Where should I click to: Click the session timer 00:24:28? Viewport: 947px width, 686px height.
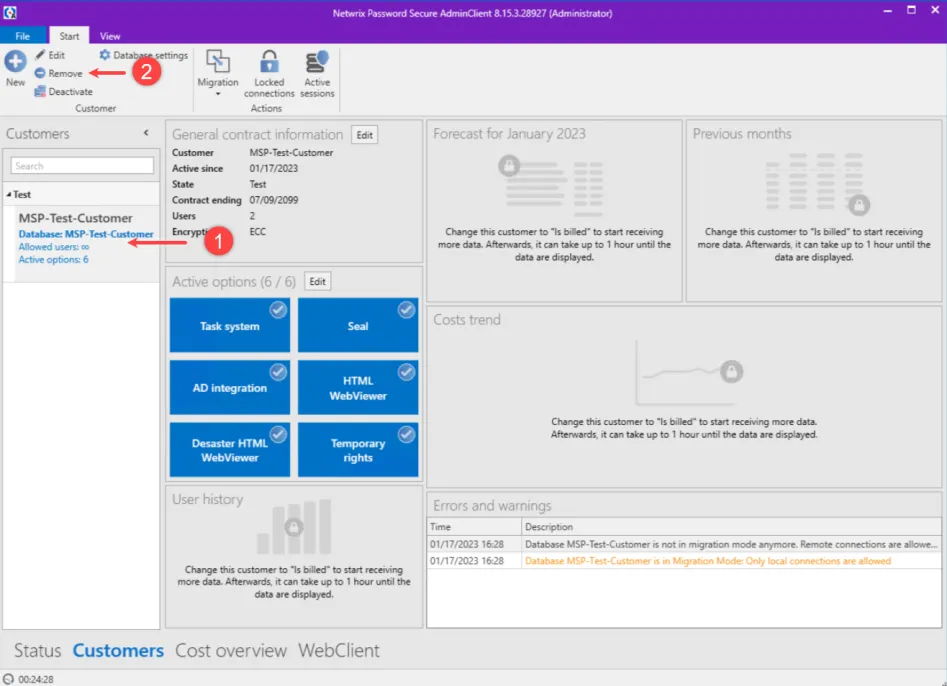(36, 679)
